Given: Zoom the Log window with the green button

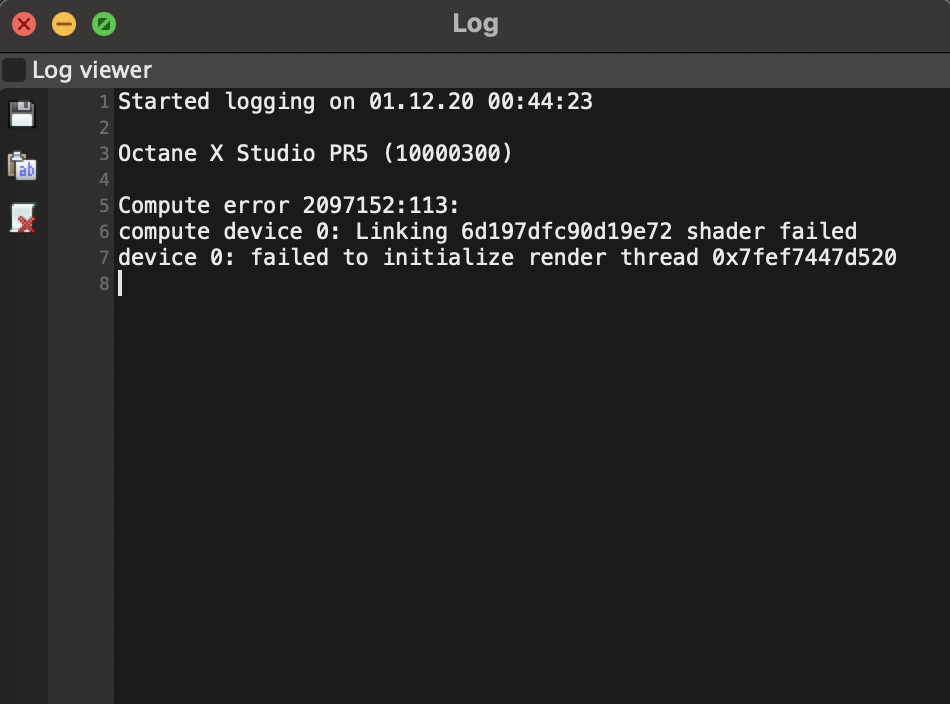Looking at the screenshot, I should tap(104, 24).
